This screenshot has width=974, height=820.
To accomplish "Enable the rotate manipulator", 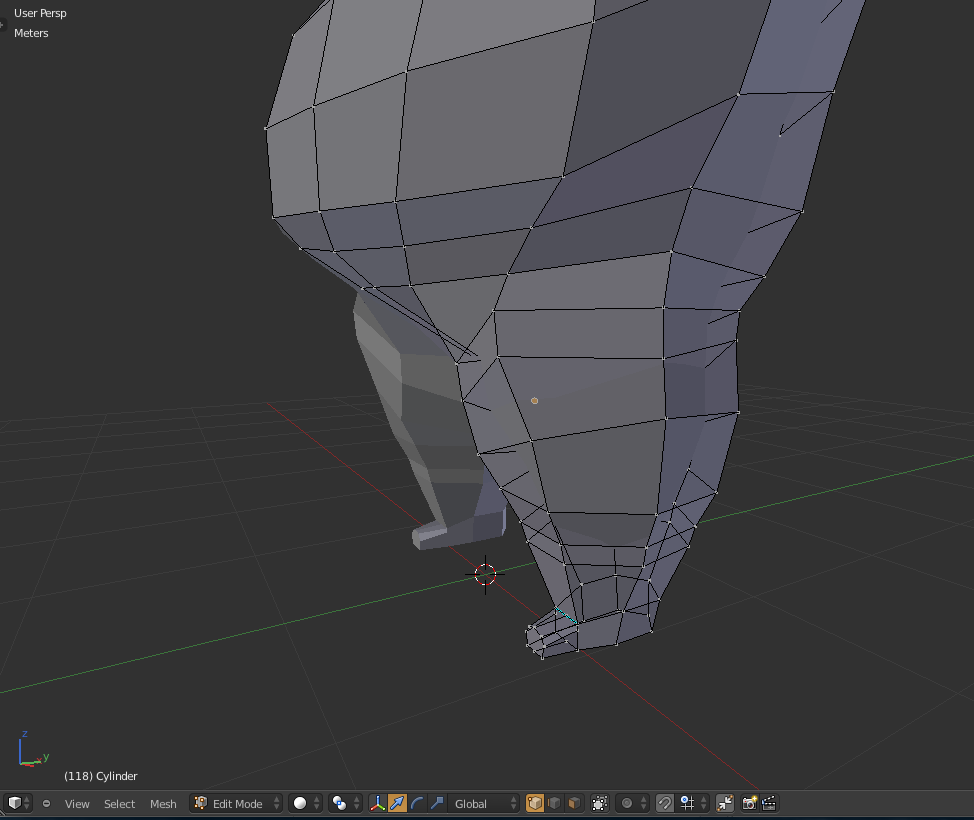I will point(417,803).
